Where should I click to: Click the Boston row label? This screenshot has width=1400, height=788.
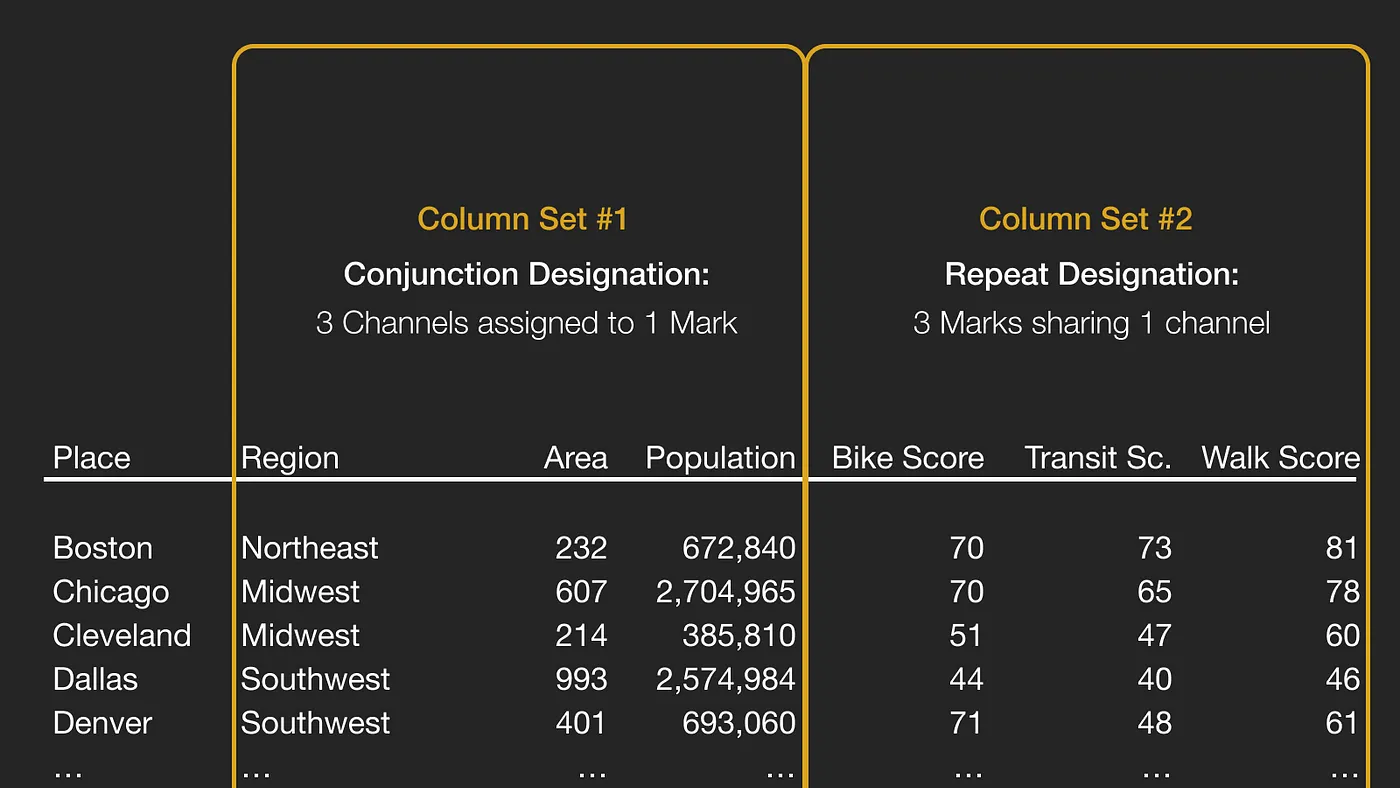[x=103, y=548]
